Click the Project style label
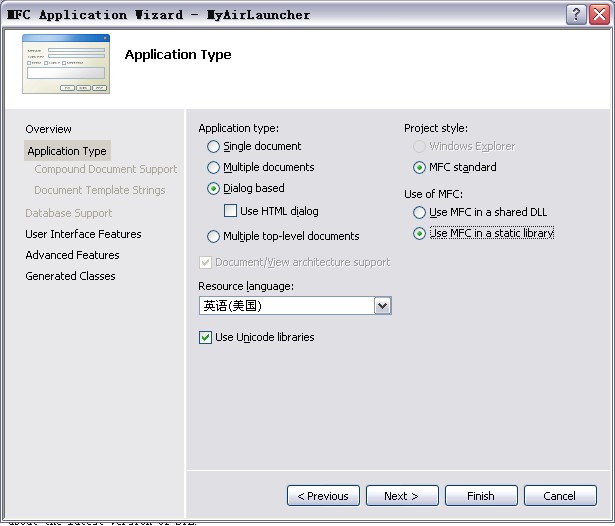 tap(436, 128)
